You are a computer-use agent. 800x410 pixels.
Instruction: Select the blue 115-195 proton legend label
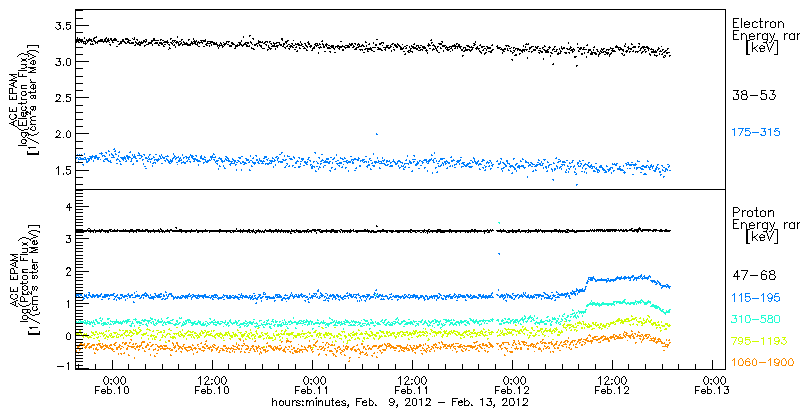click(756, 298)
